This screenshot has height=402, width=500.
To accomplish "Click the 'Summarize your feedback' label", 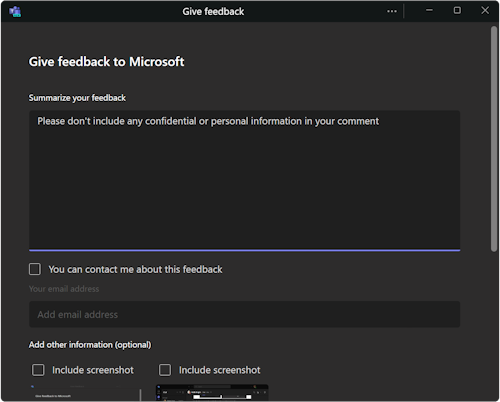I will click(77, 98).
